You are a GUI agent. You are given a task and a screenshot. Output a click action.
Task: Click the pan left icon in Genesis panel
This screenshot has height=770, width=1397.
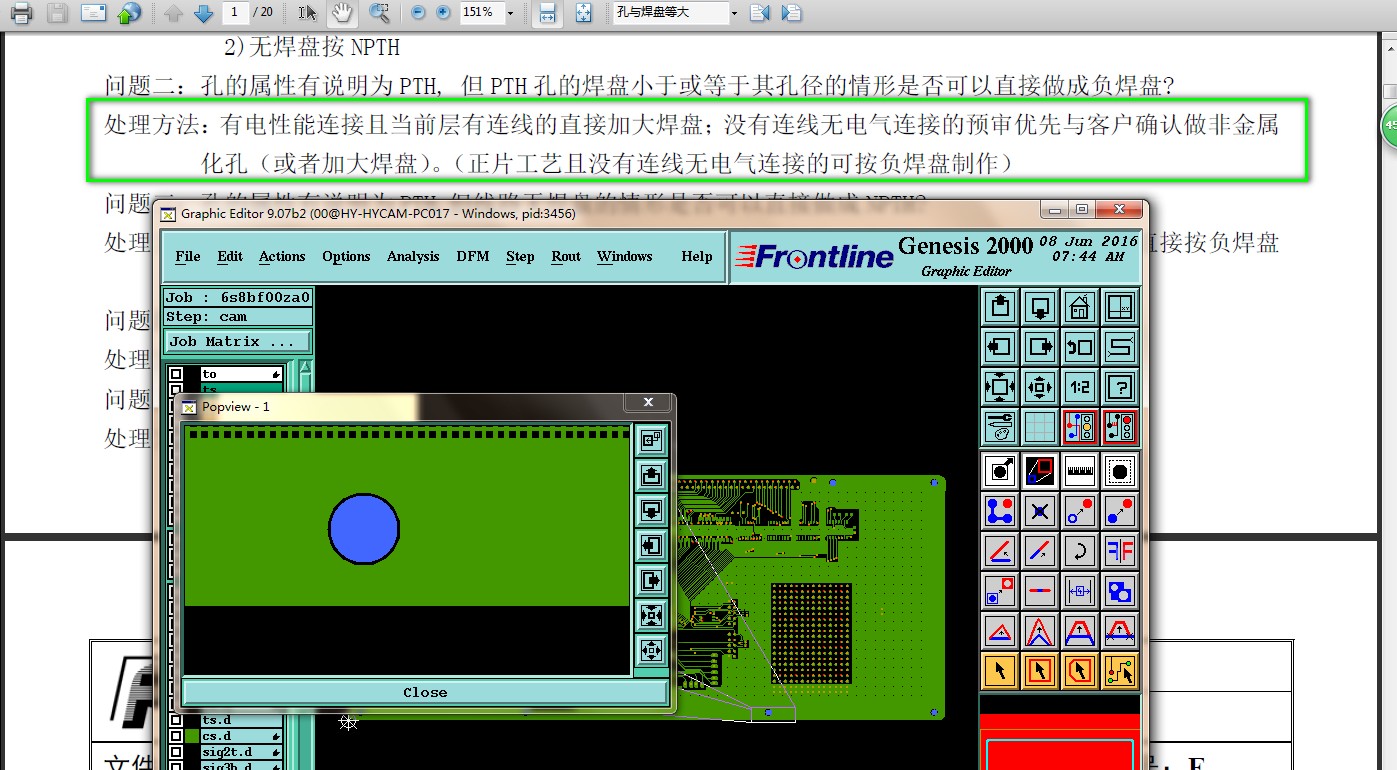[x=1000, y=347]
